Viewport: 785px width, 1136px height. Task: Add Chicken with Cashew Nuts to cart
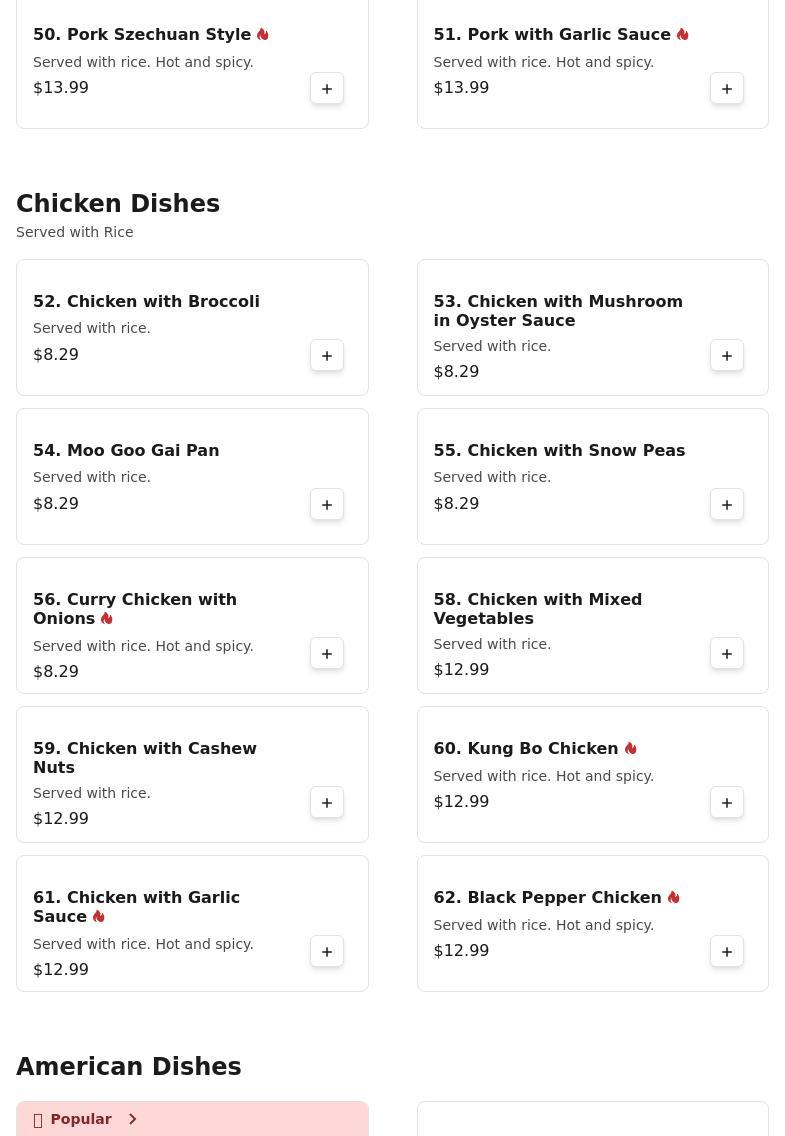pyautogui.click(x=327, y=803)
